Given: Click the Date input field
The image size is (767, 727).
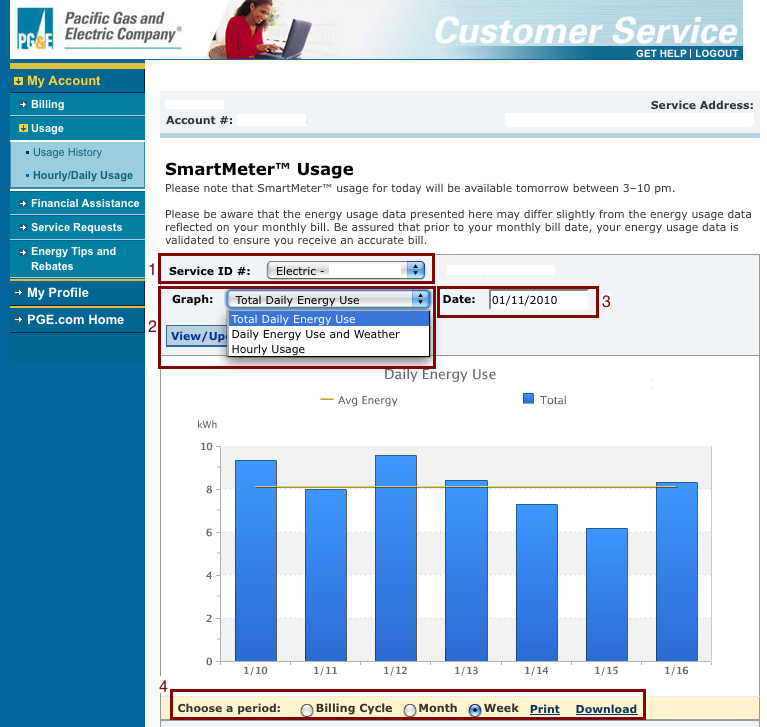Looking at the screenshot, I should click(538, 300).
